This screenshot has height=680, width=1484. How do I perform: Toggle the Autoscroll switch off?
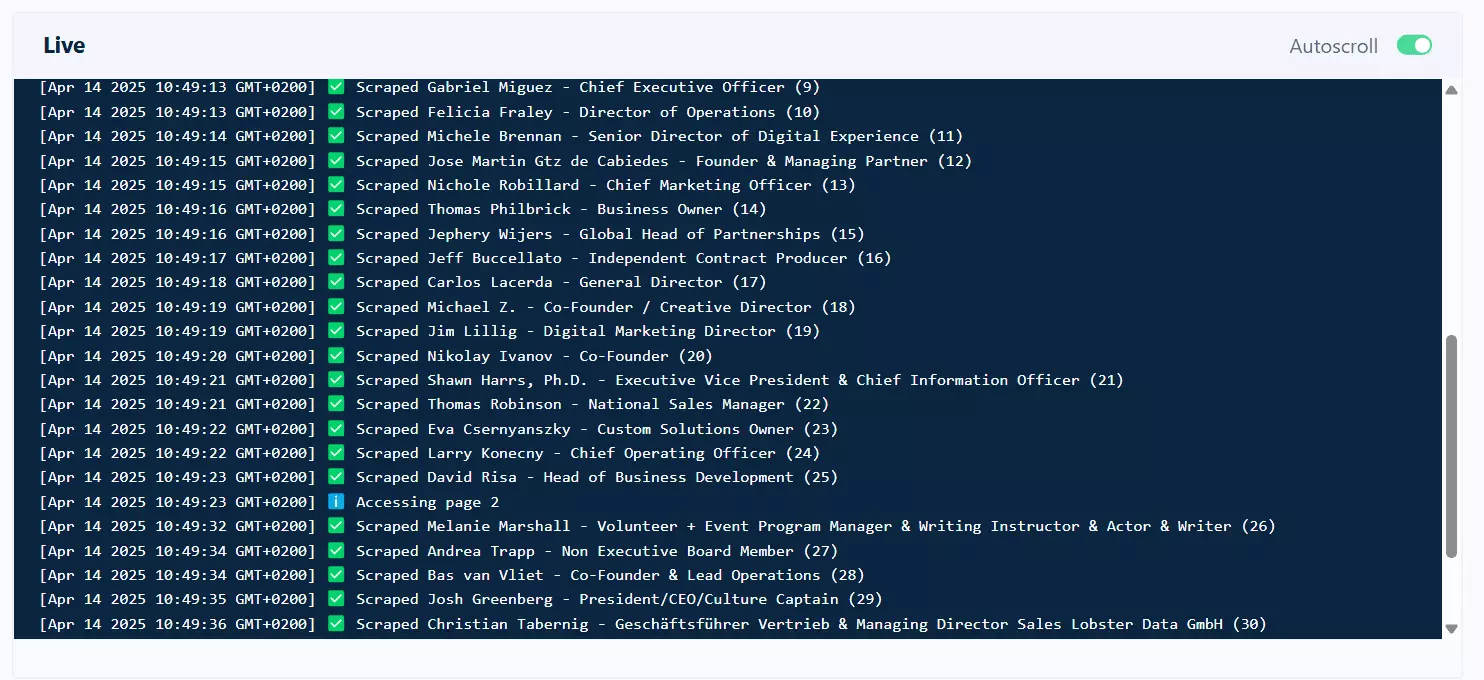pos(1414,46)
